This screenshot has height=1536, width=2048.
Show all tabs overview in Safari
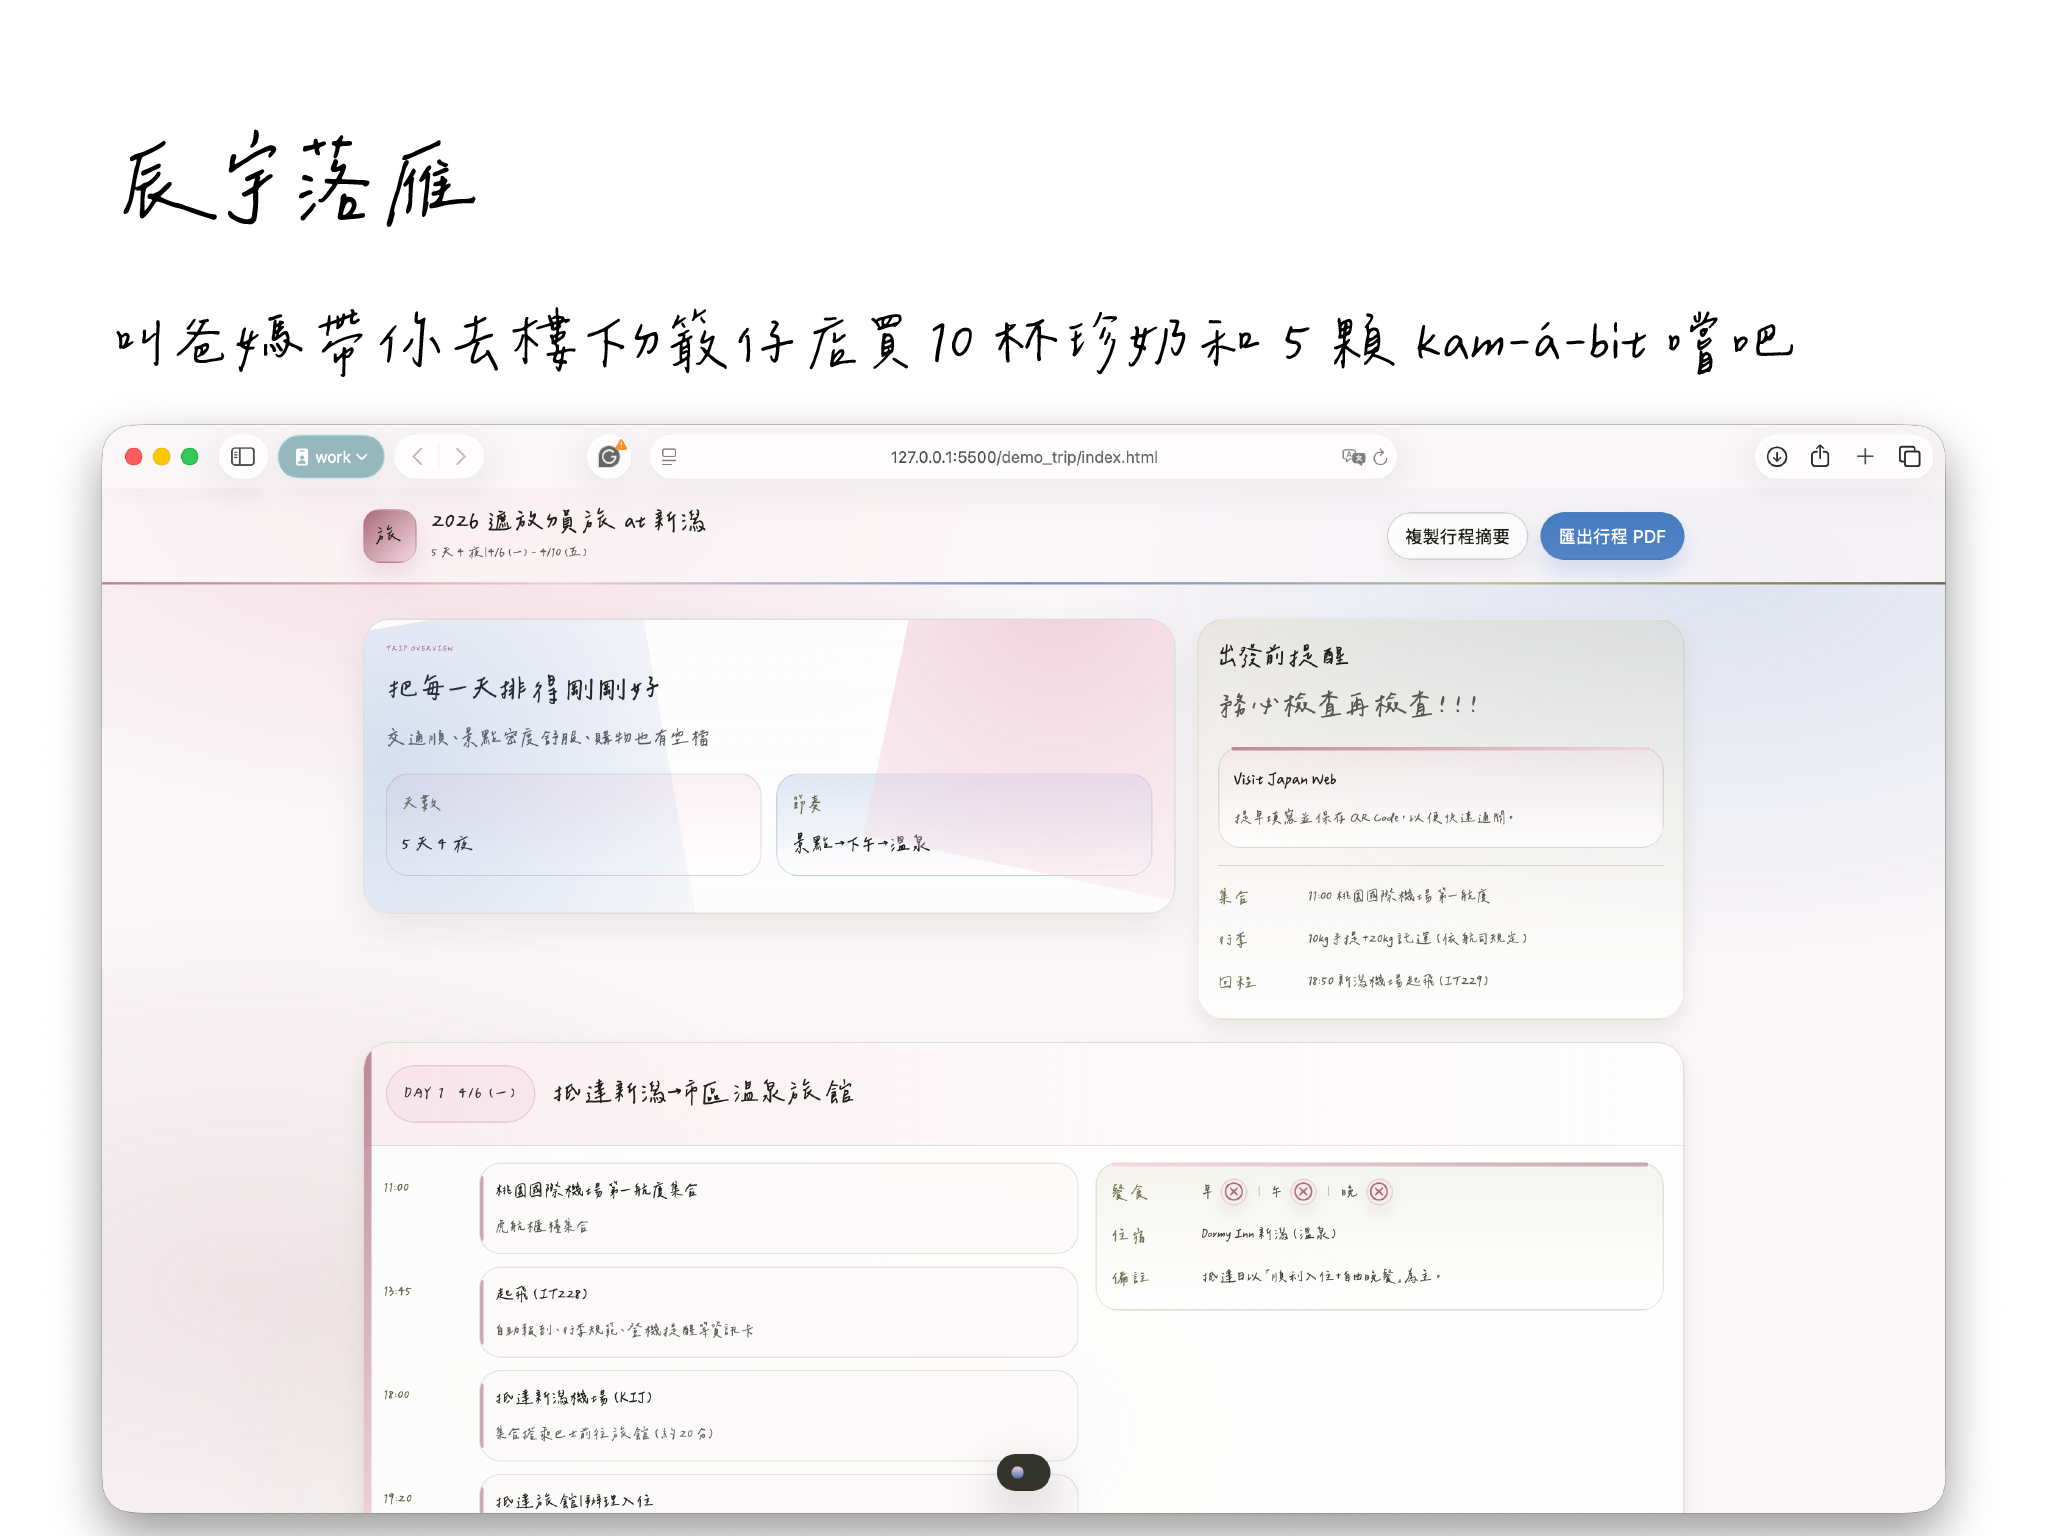coord(1909,457)
